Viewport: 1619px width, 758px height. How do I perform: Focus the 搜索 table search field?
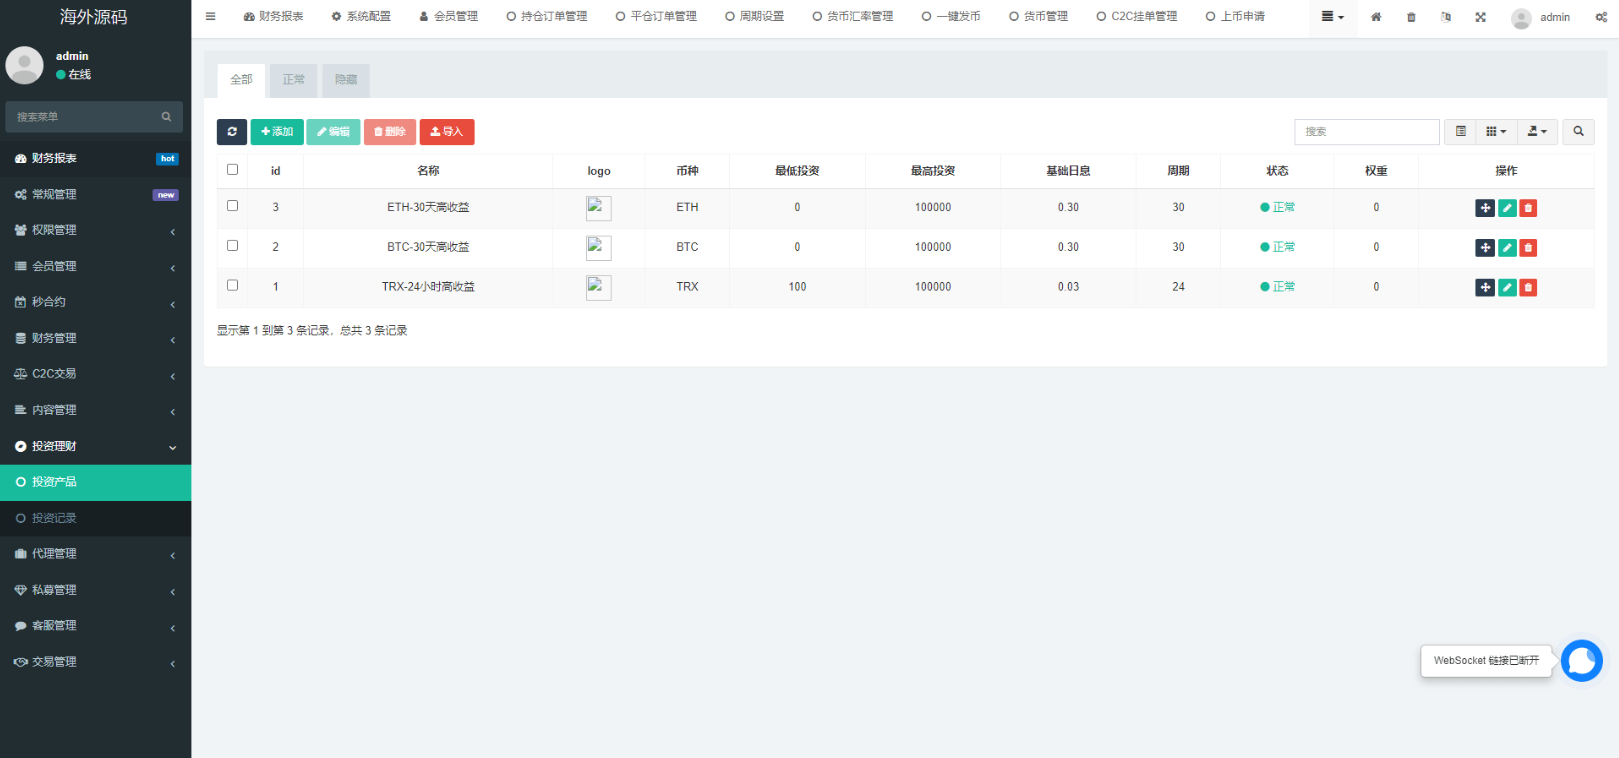coord(1366,132)
